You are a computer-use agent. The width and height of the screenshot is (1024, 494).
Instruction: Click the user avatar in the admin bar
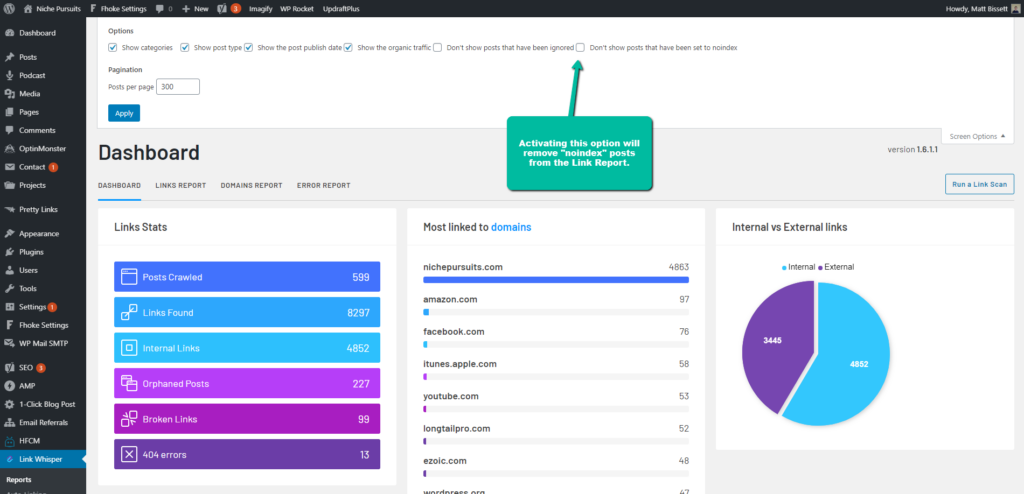1015,9
